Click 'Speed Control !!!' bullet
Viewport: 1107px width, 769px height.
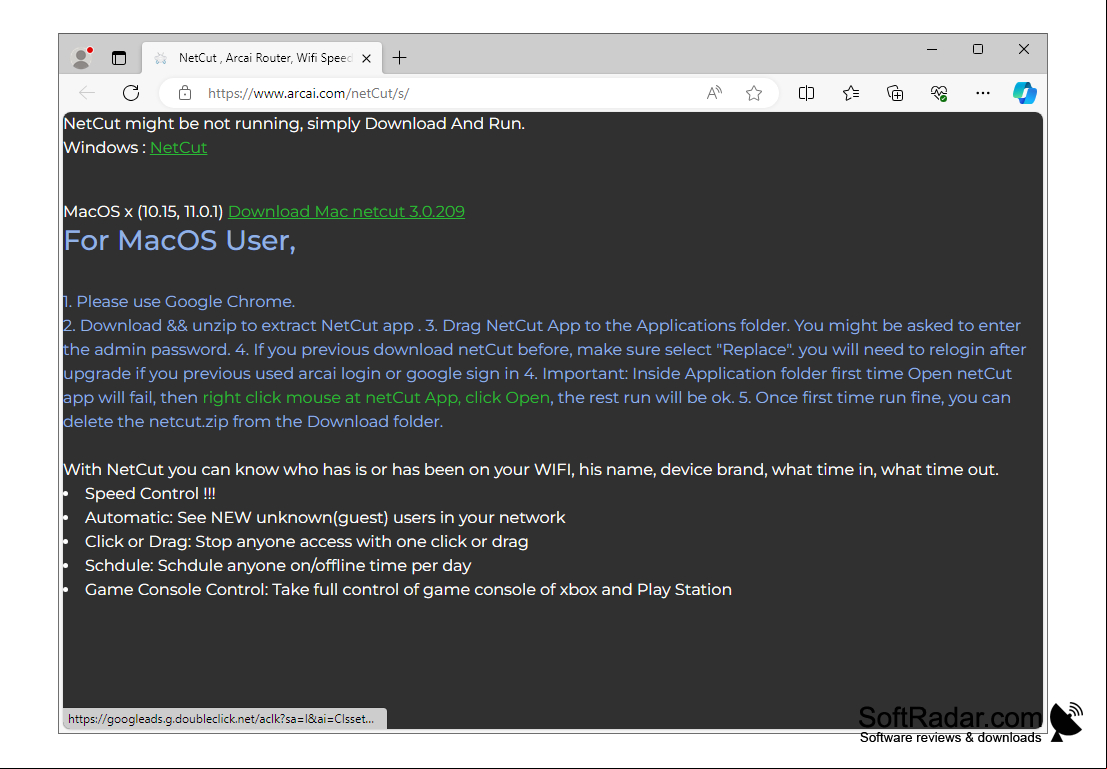[150, 494]
